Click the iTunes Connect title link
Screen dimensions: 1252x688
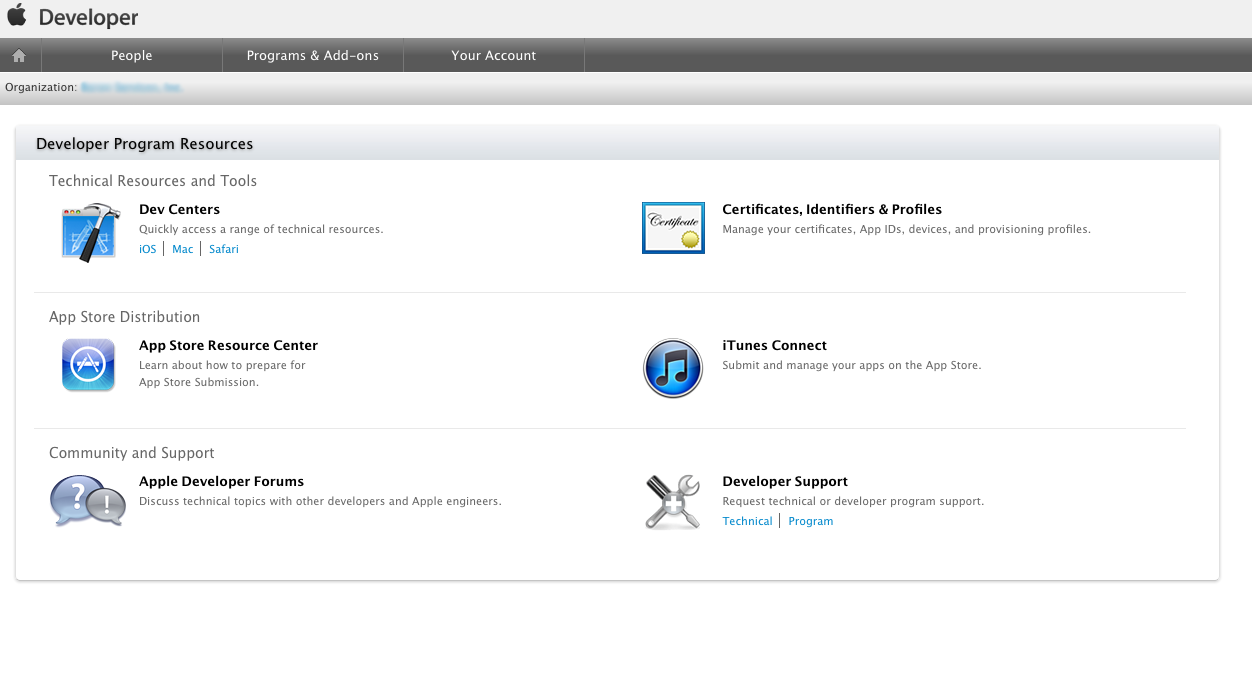(x=774, y=345)
